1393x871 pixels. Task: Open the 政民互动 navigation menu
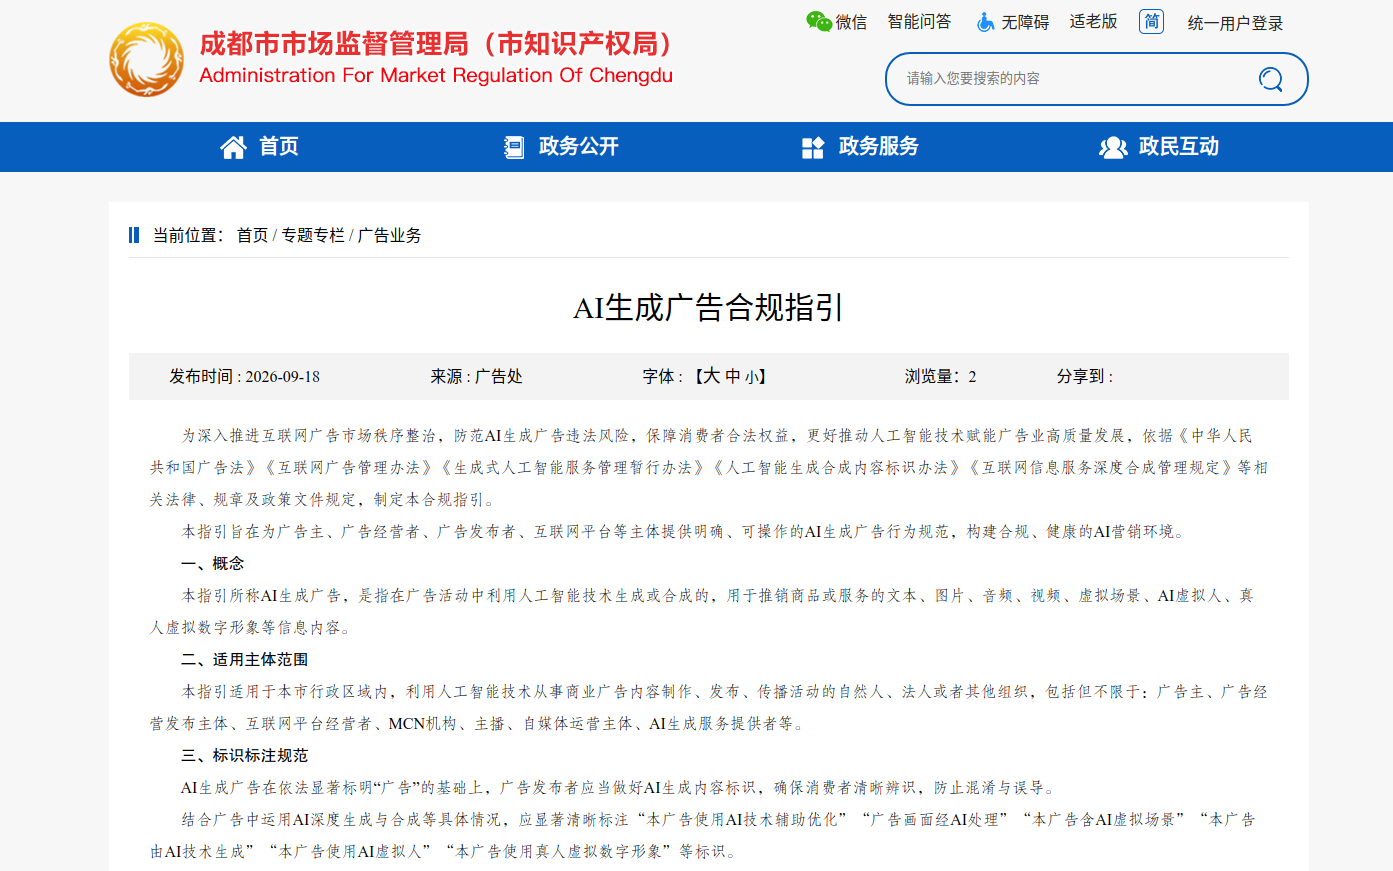pos(1159,147)
